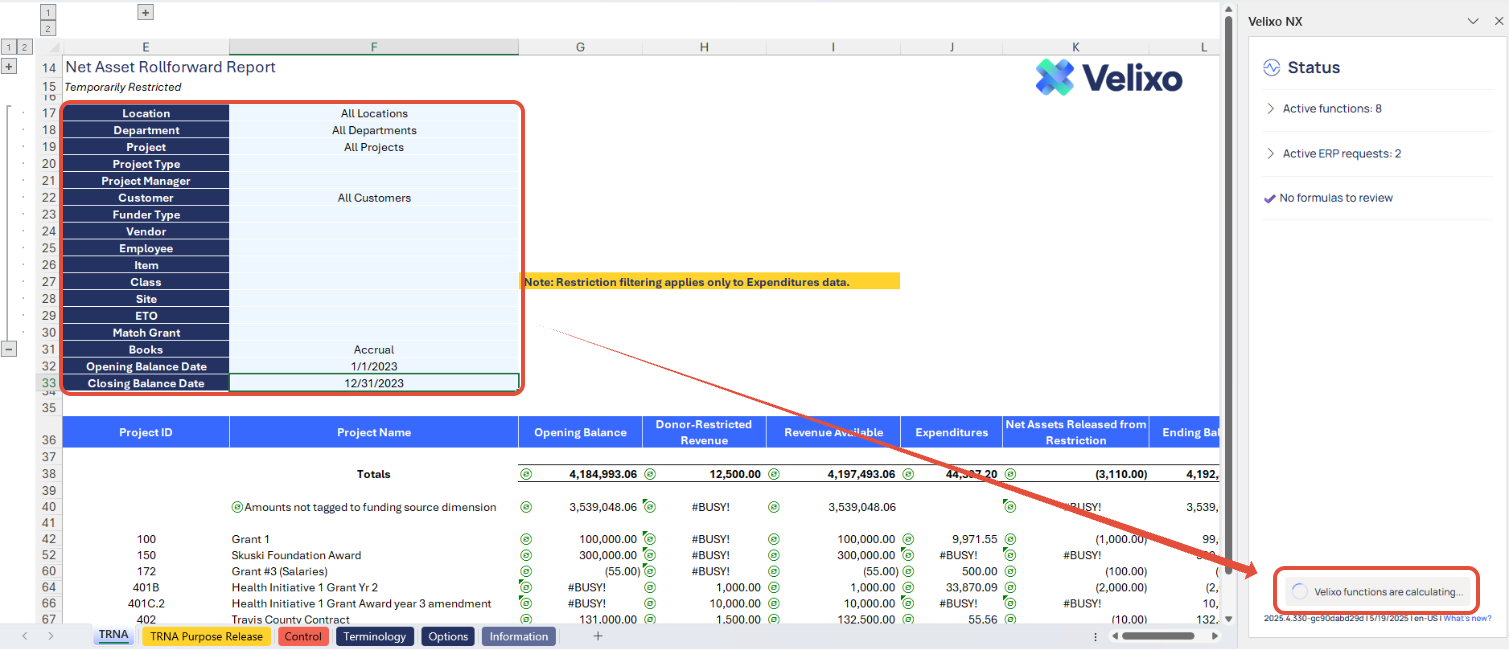Select column H header
Image resolution: width=1509 pixels, height=650 pixels.
pyautogui.click(x=704, y=47)
